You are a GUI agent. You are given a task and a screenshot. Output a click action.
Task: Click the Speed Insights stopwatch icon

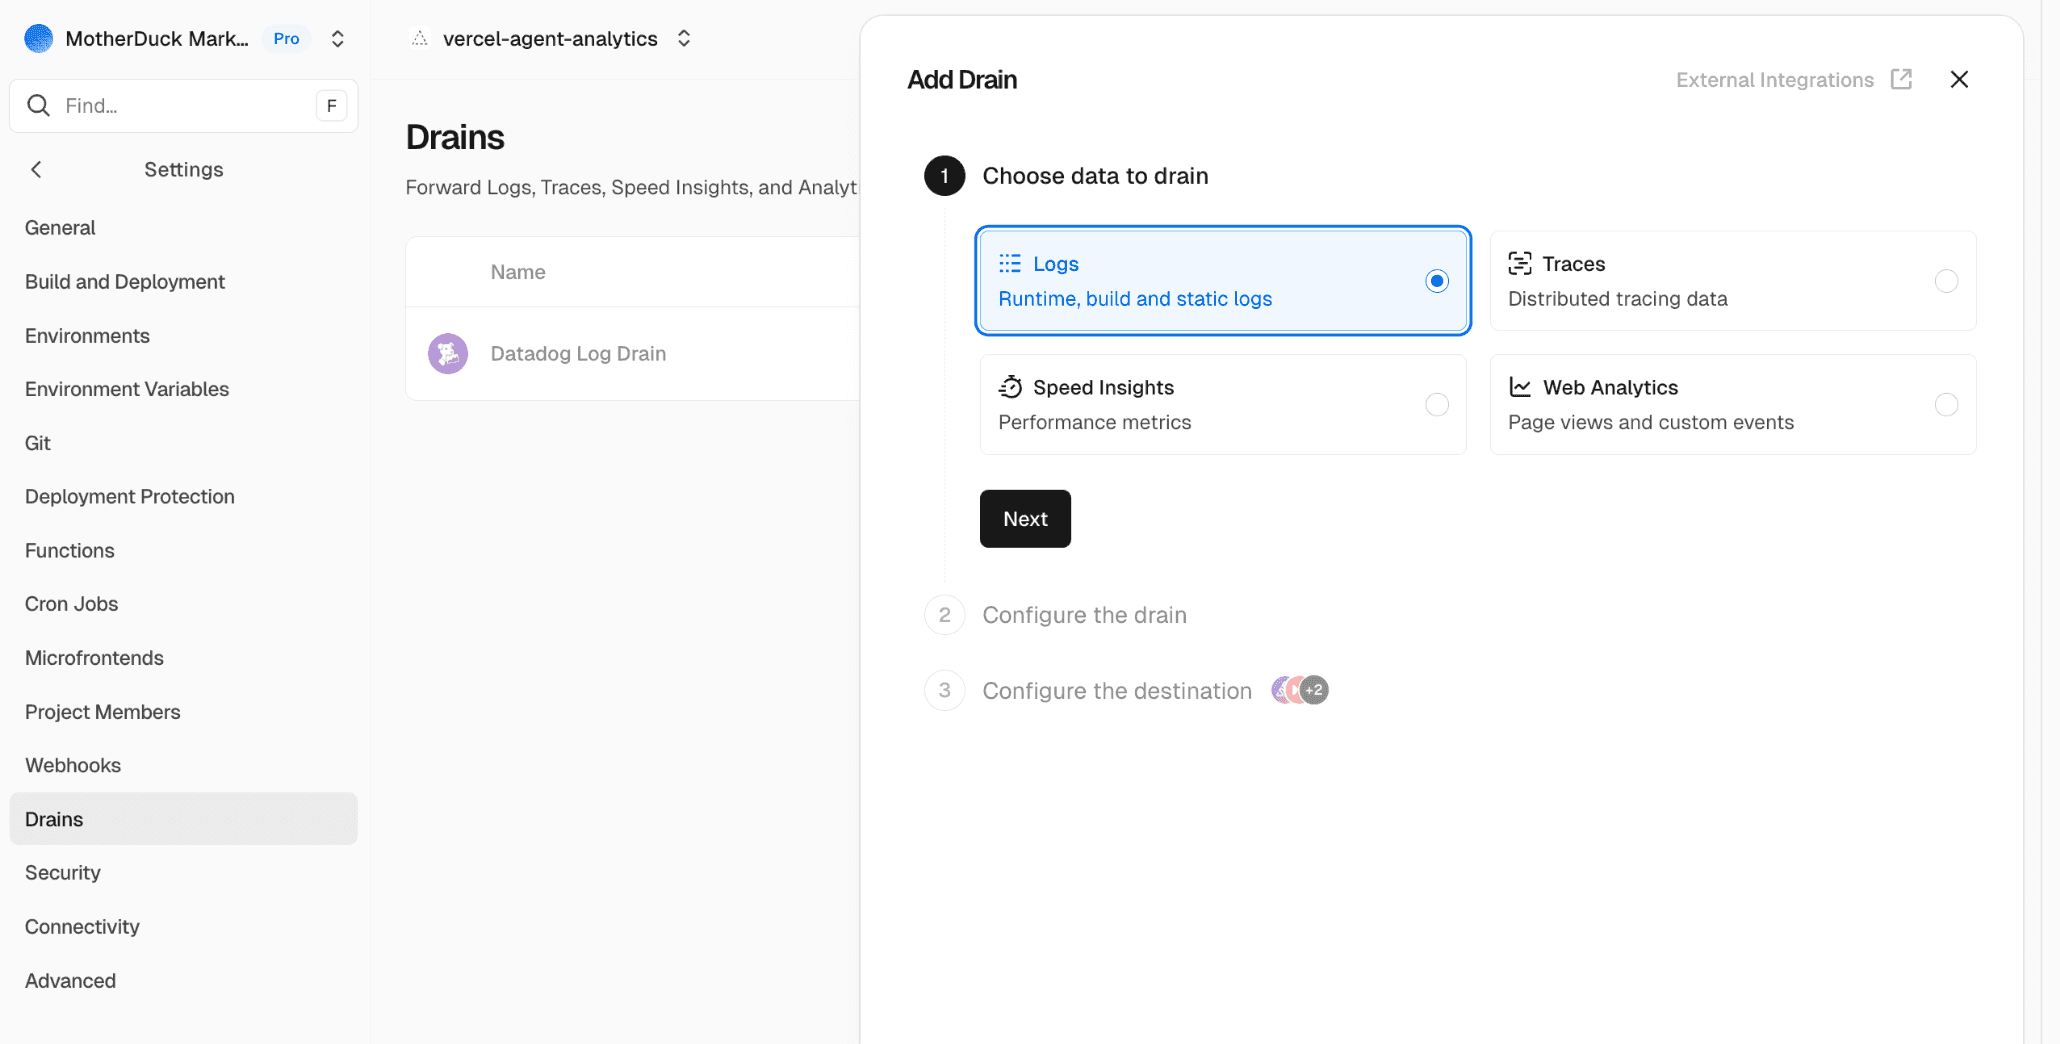coord(1010,388)
